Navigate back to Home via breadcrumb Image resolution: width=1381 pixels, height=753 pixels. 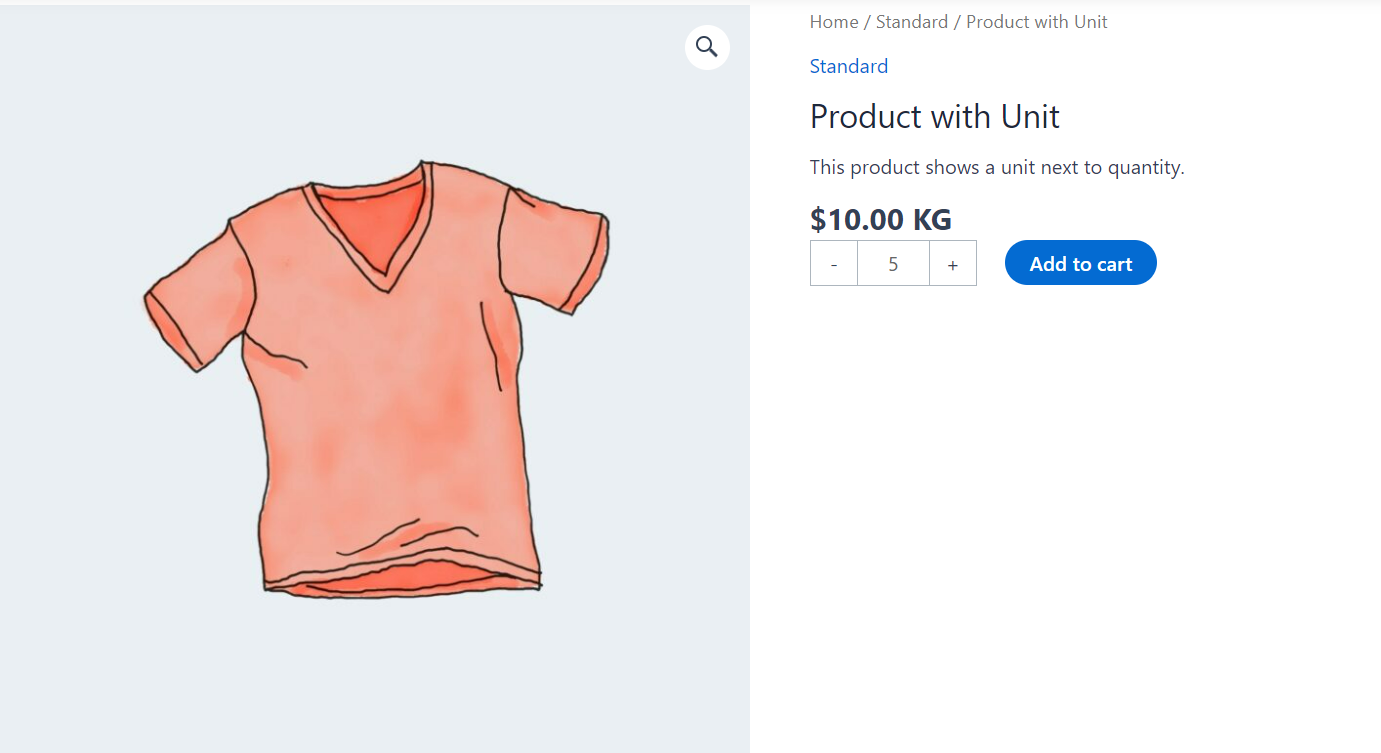[832, 21]
